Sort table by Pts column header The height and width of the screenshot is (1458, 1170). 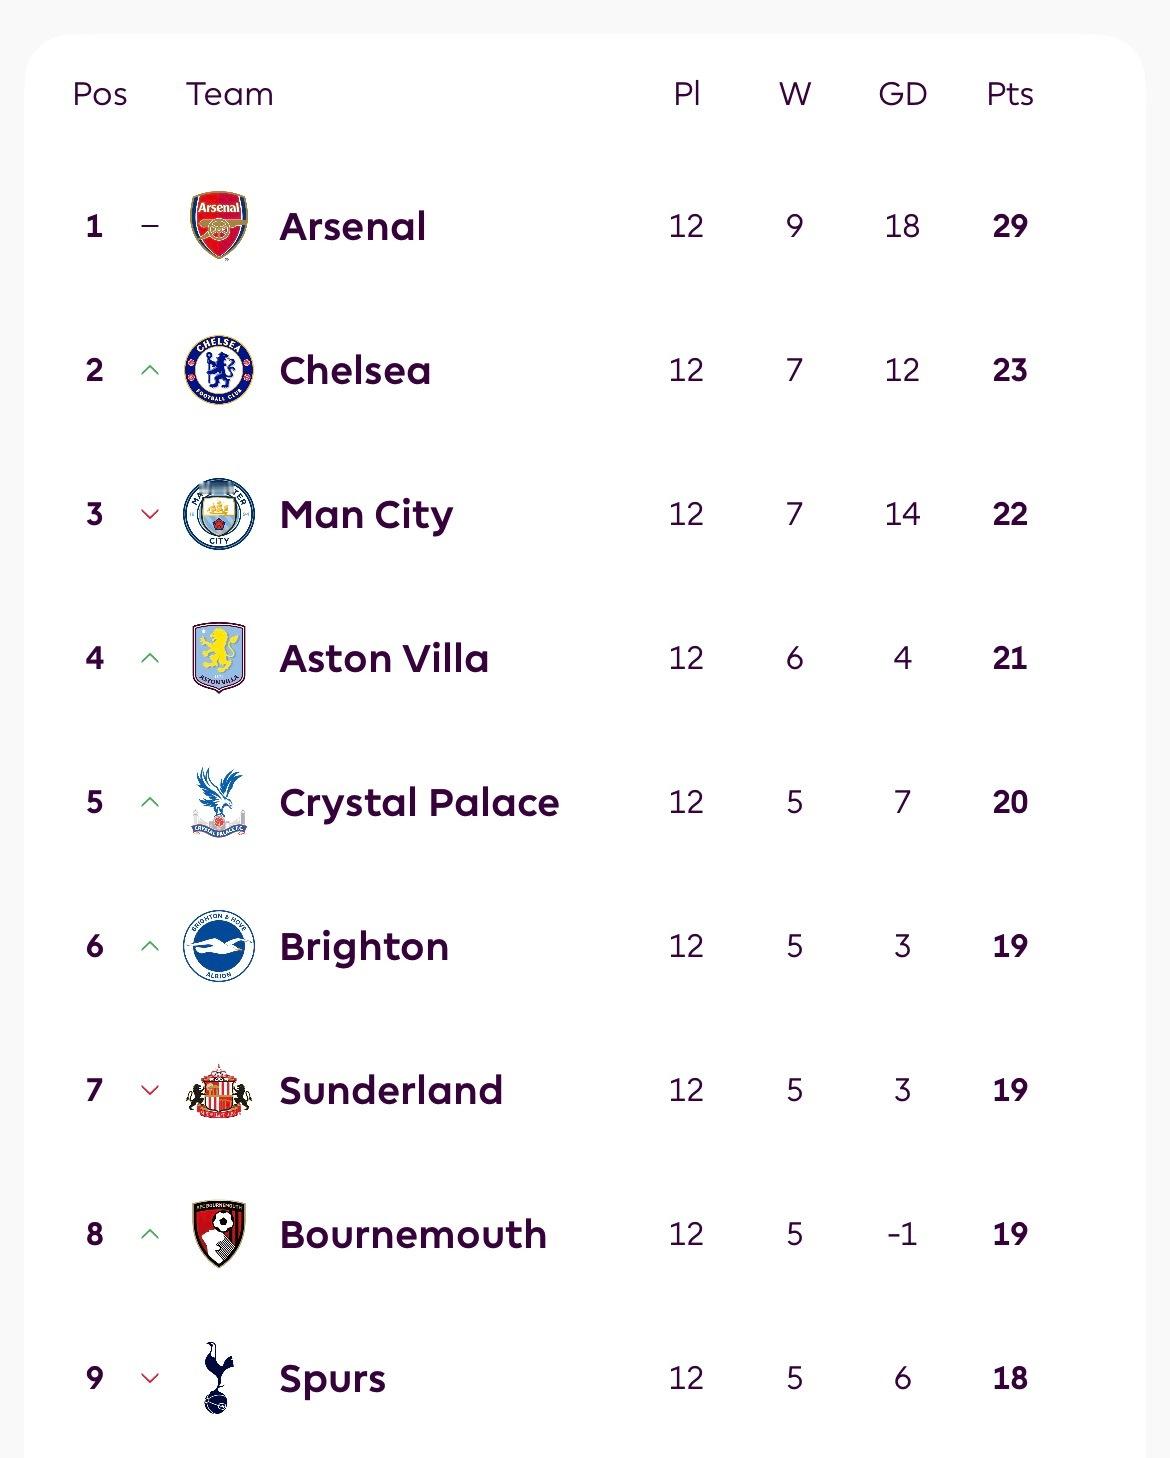coord(1009,94)
